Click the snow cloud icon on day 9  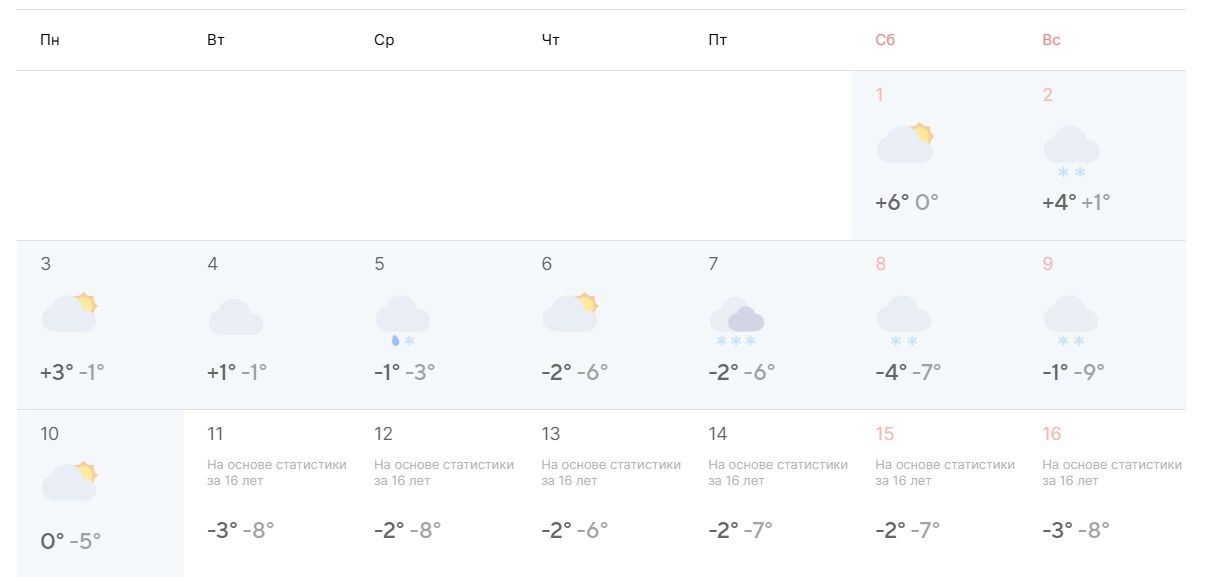(1071, 319)
